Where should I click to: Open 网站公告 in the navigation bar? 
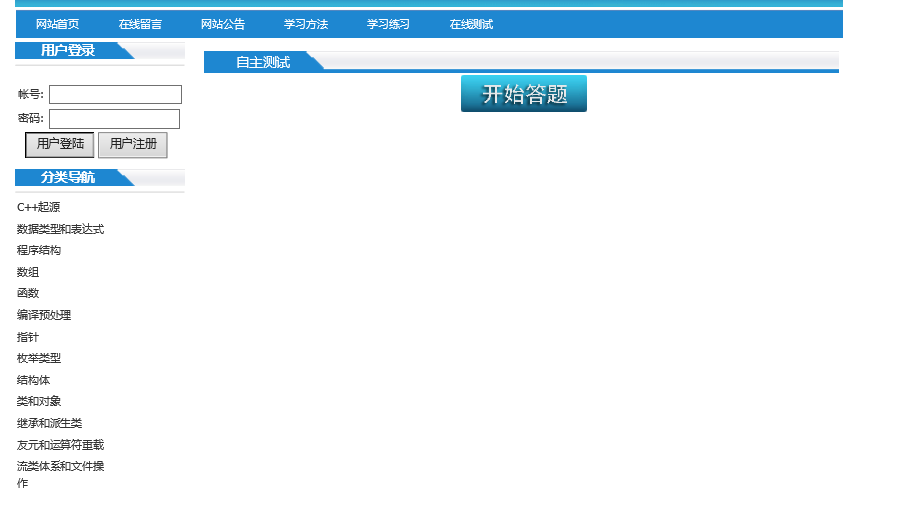223,25
